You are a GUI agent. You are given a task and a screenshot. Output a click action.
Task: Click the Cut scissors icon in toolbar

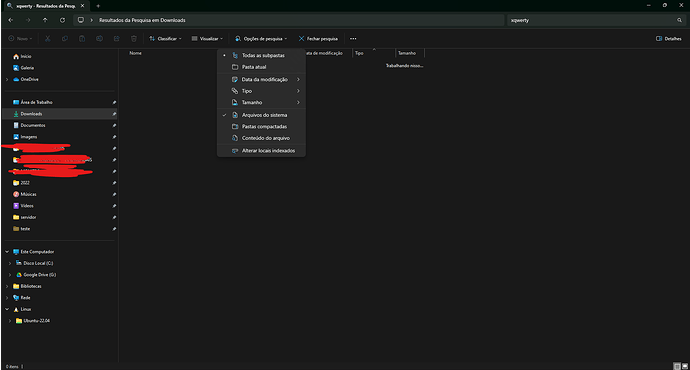click(x=48, y=39)
